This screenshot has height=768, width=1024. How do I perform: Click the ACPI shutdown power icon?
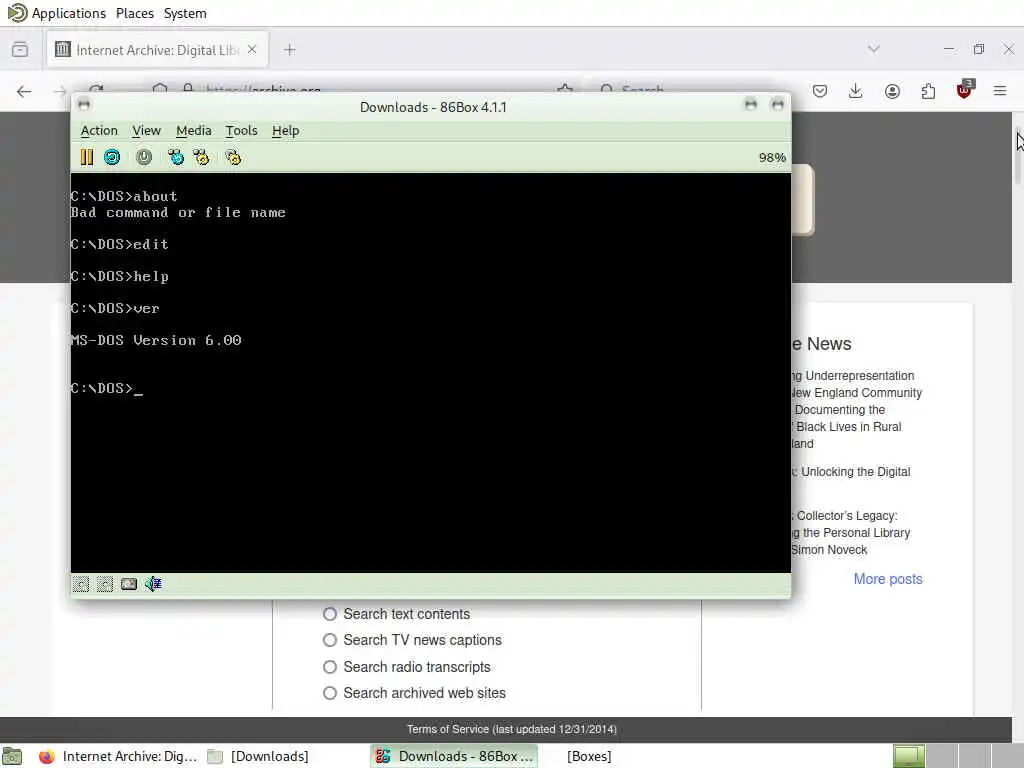(x=144, y=157)
